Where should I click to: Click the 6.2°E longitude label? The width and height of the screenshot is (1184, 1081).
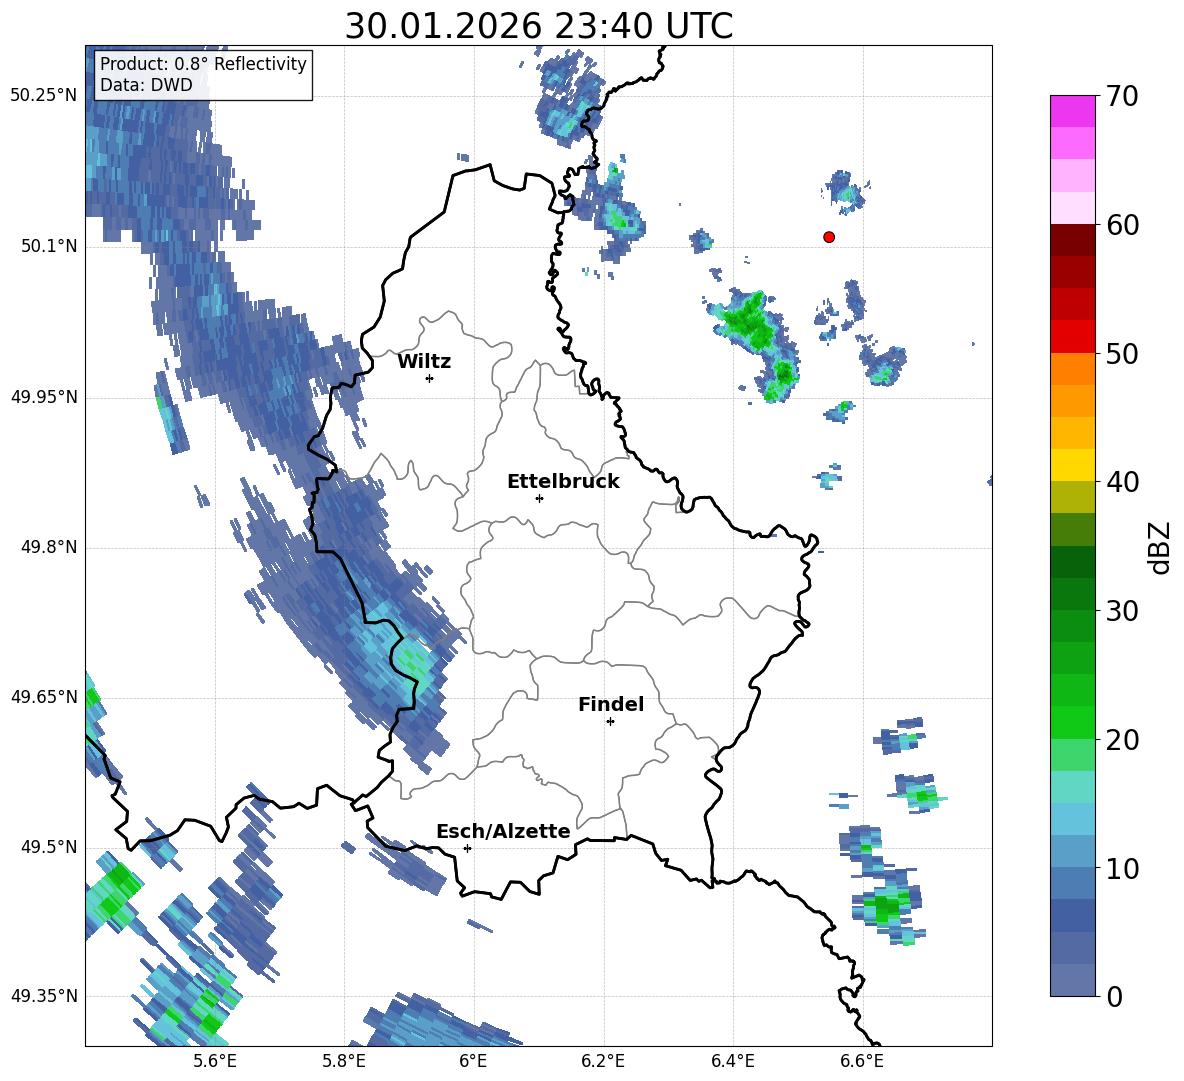[x=603, y=1061]
